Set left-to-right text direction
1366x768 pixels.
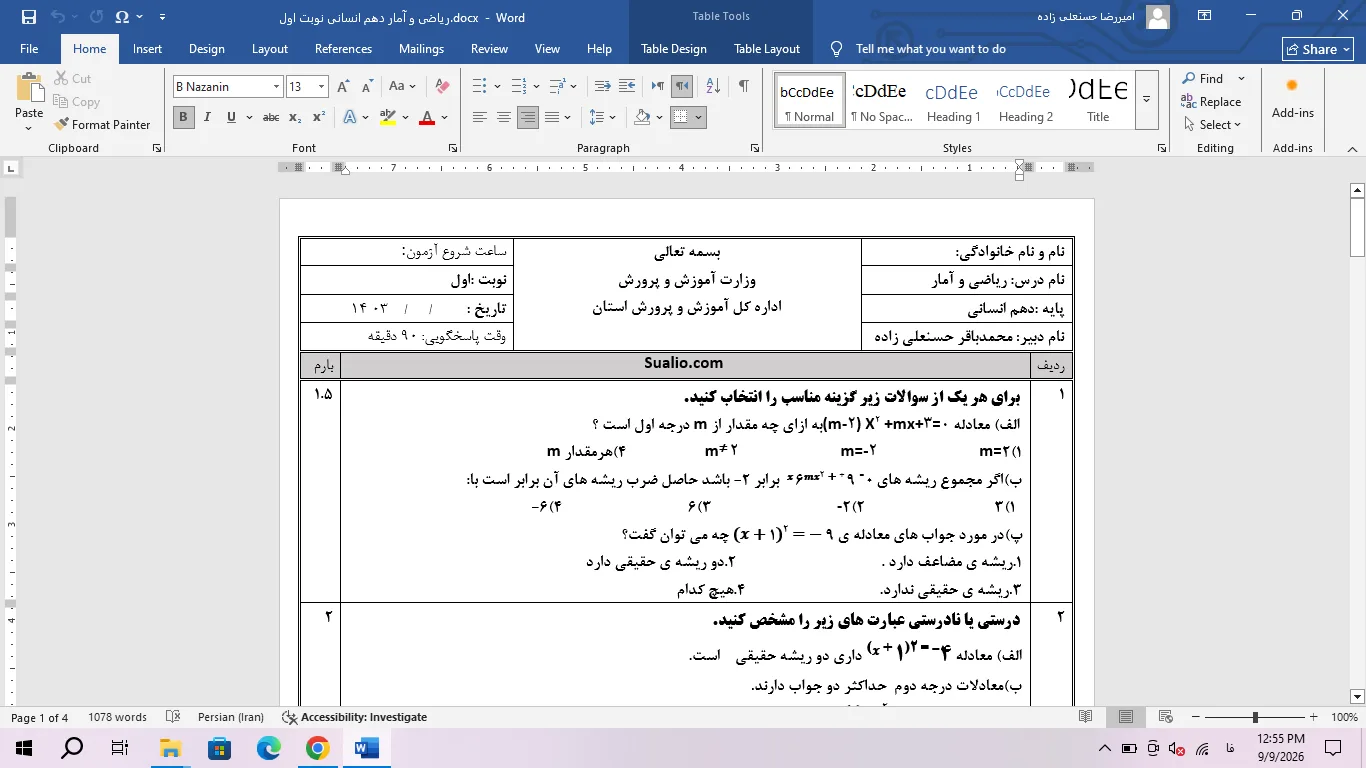coord(658,87)
